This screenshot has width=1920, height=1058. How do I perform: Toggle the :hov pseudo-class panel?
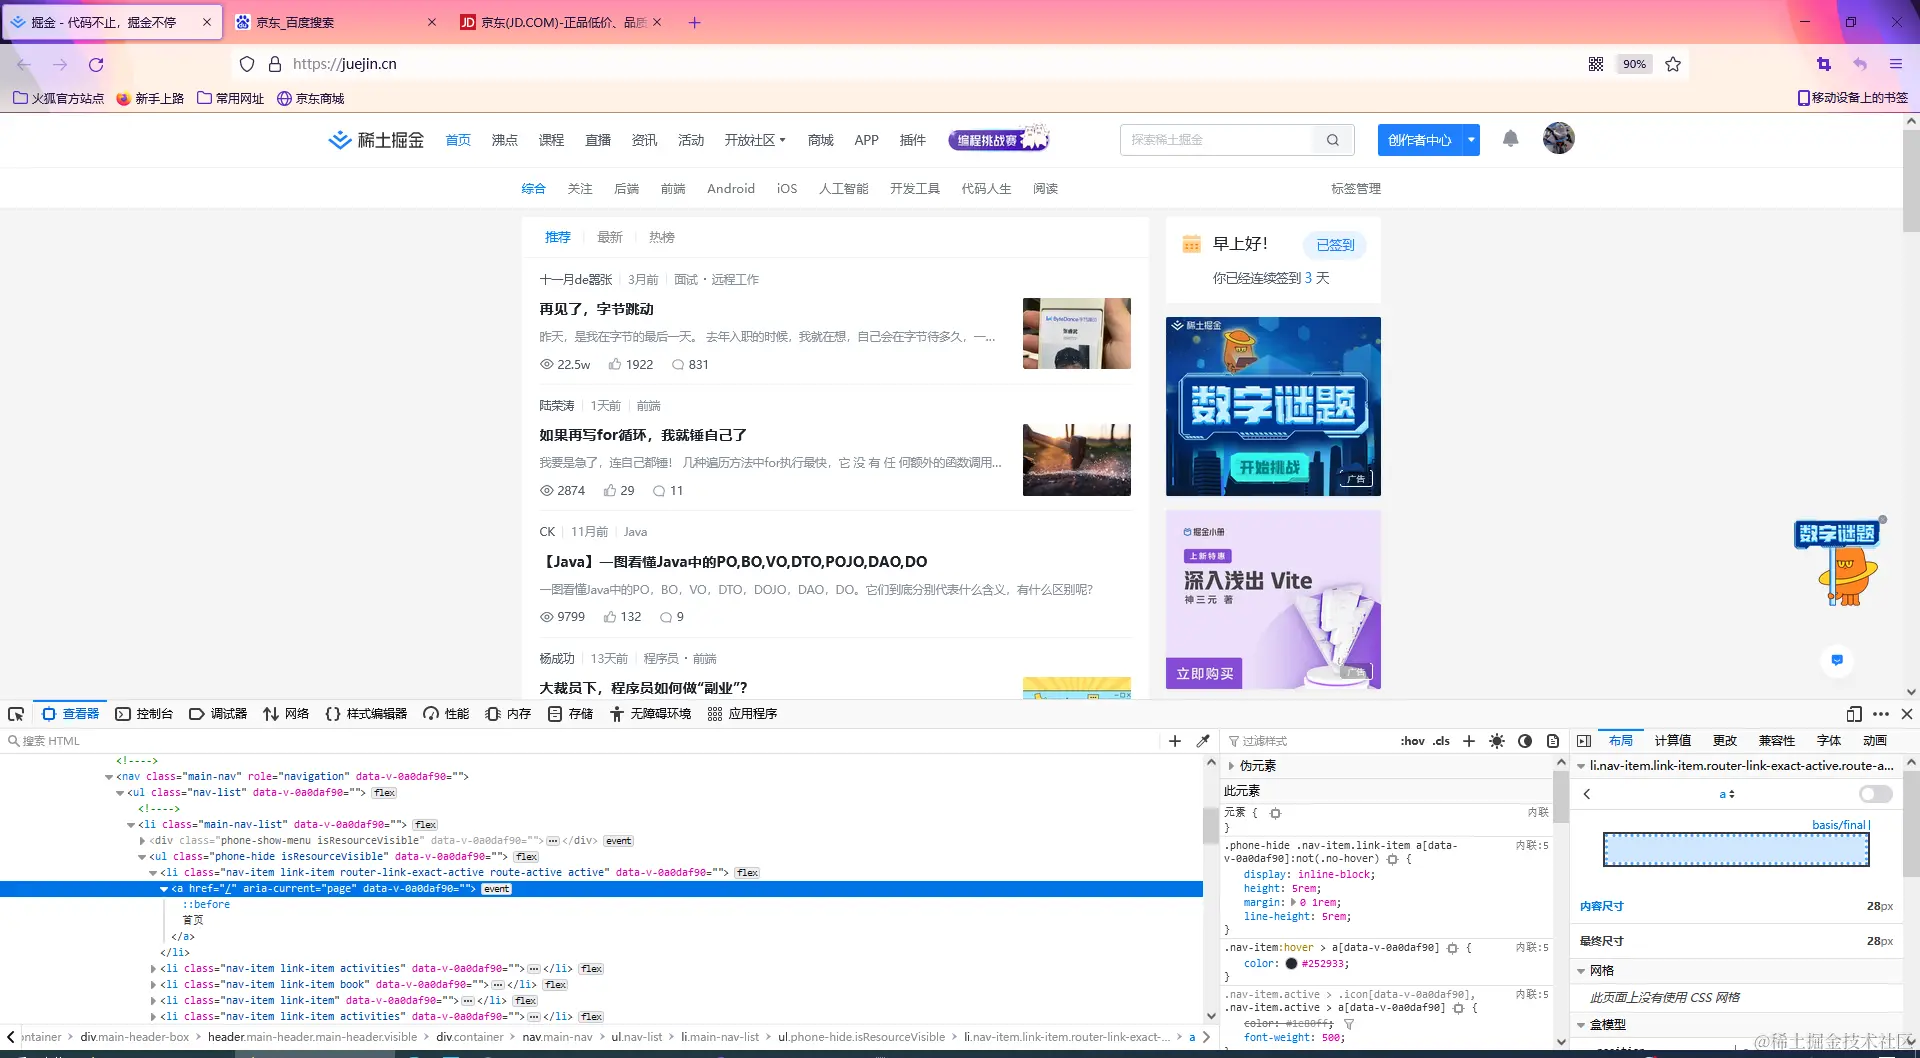(1412, 741)
